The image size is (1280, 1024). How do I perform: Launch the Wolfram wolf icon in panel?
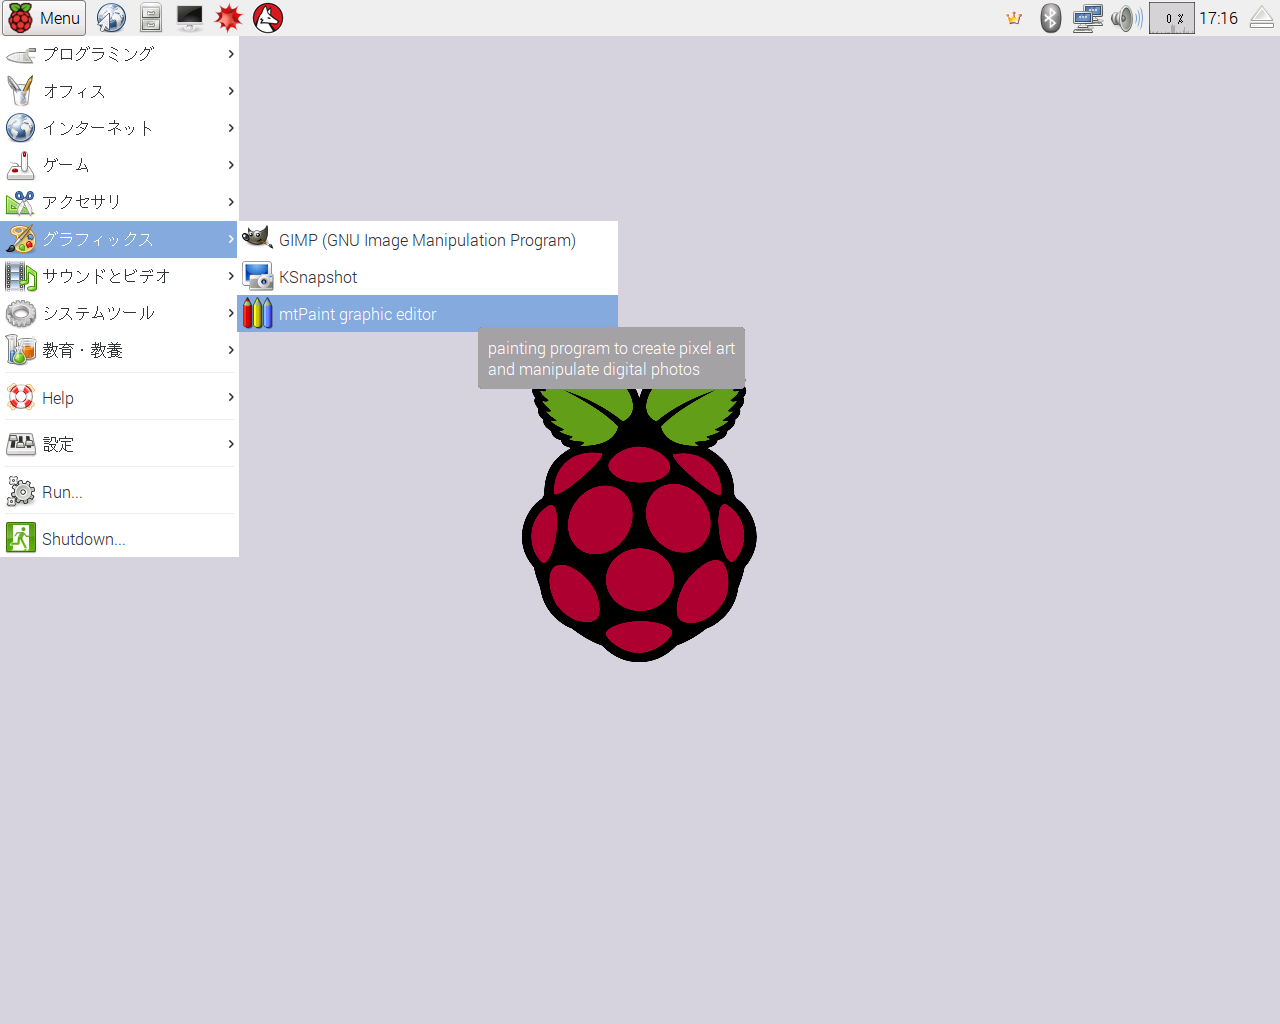pos(268,18)
